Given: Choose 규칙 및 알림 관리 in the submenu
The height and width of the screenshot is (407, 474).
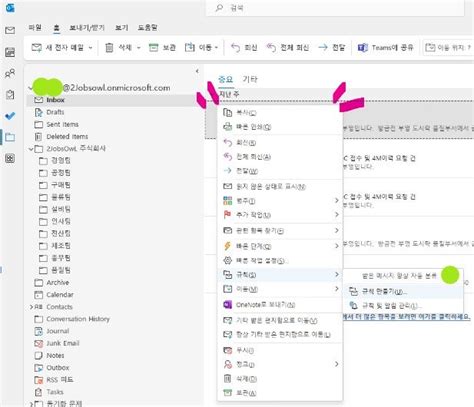Looking at the screenshot, I should point(403,306).
